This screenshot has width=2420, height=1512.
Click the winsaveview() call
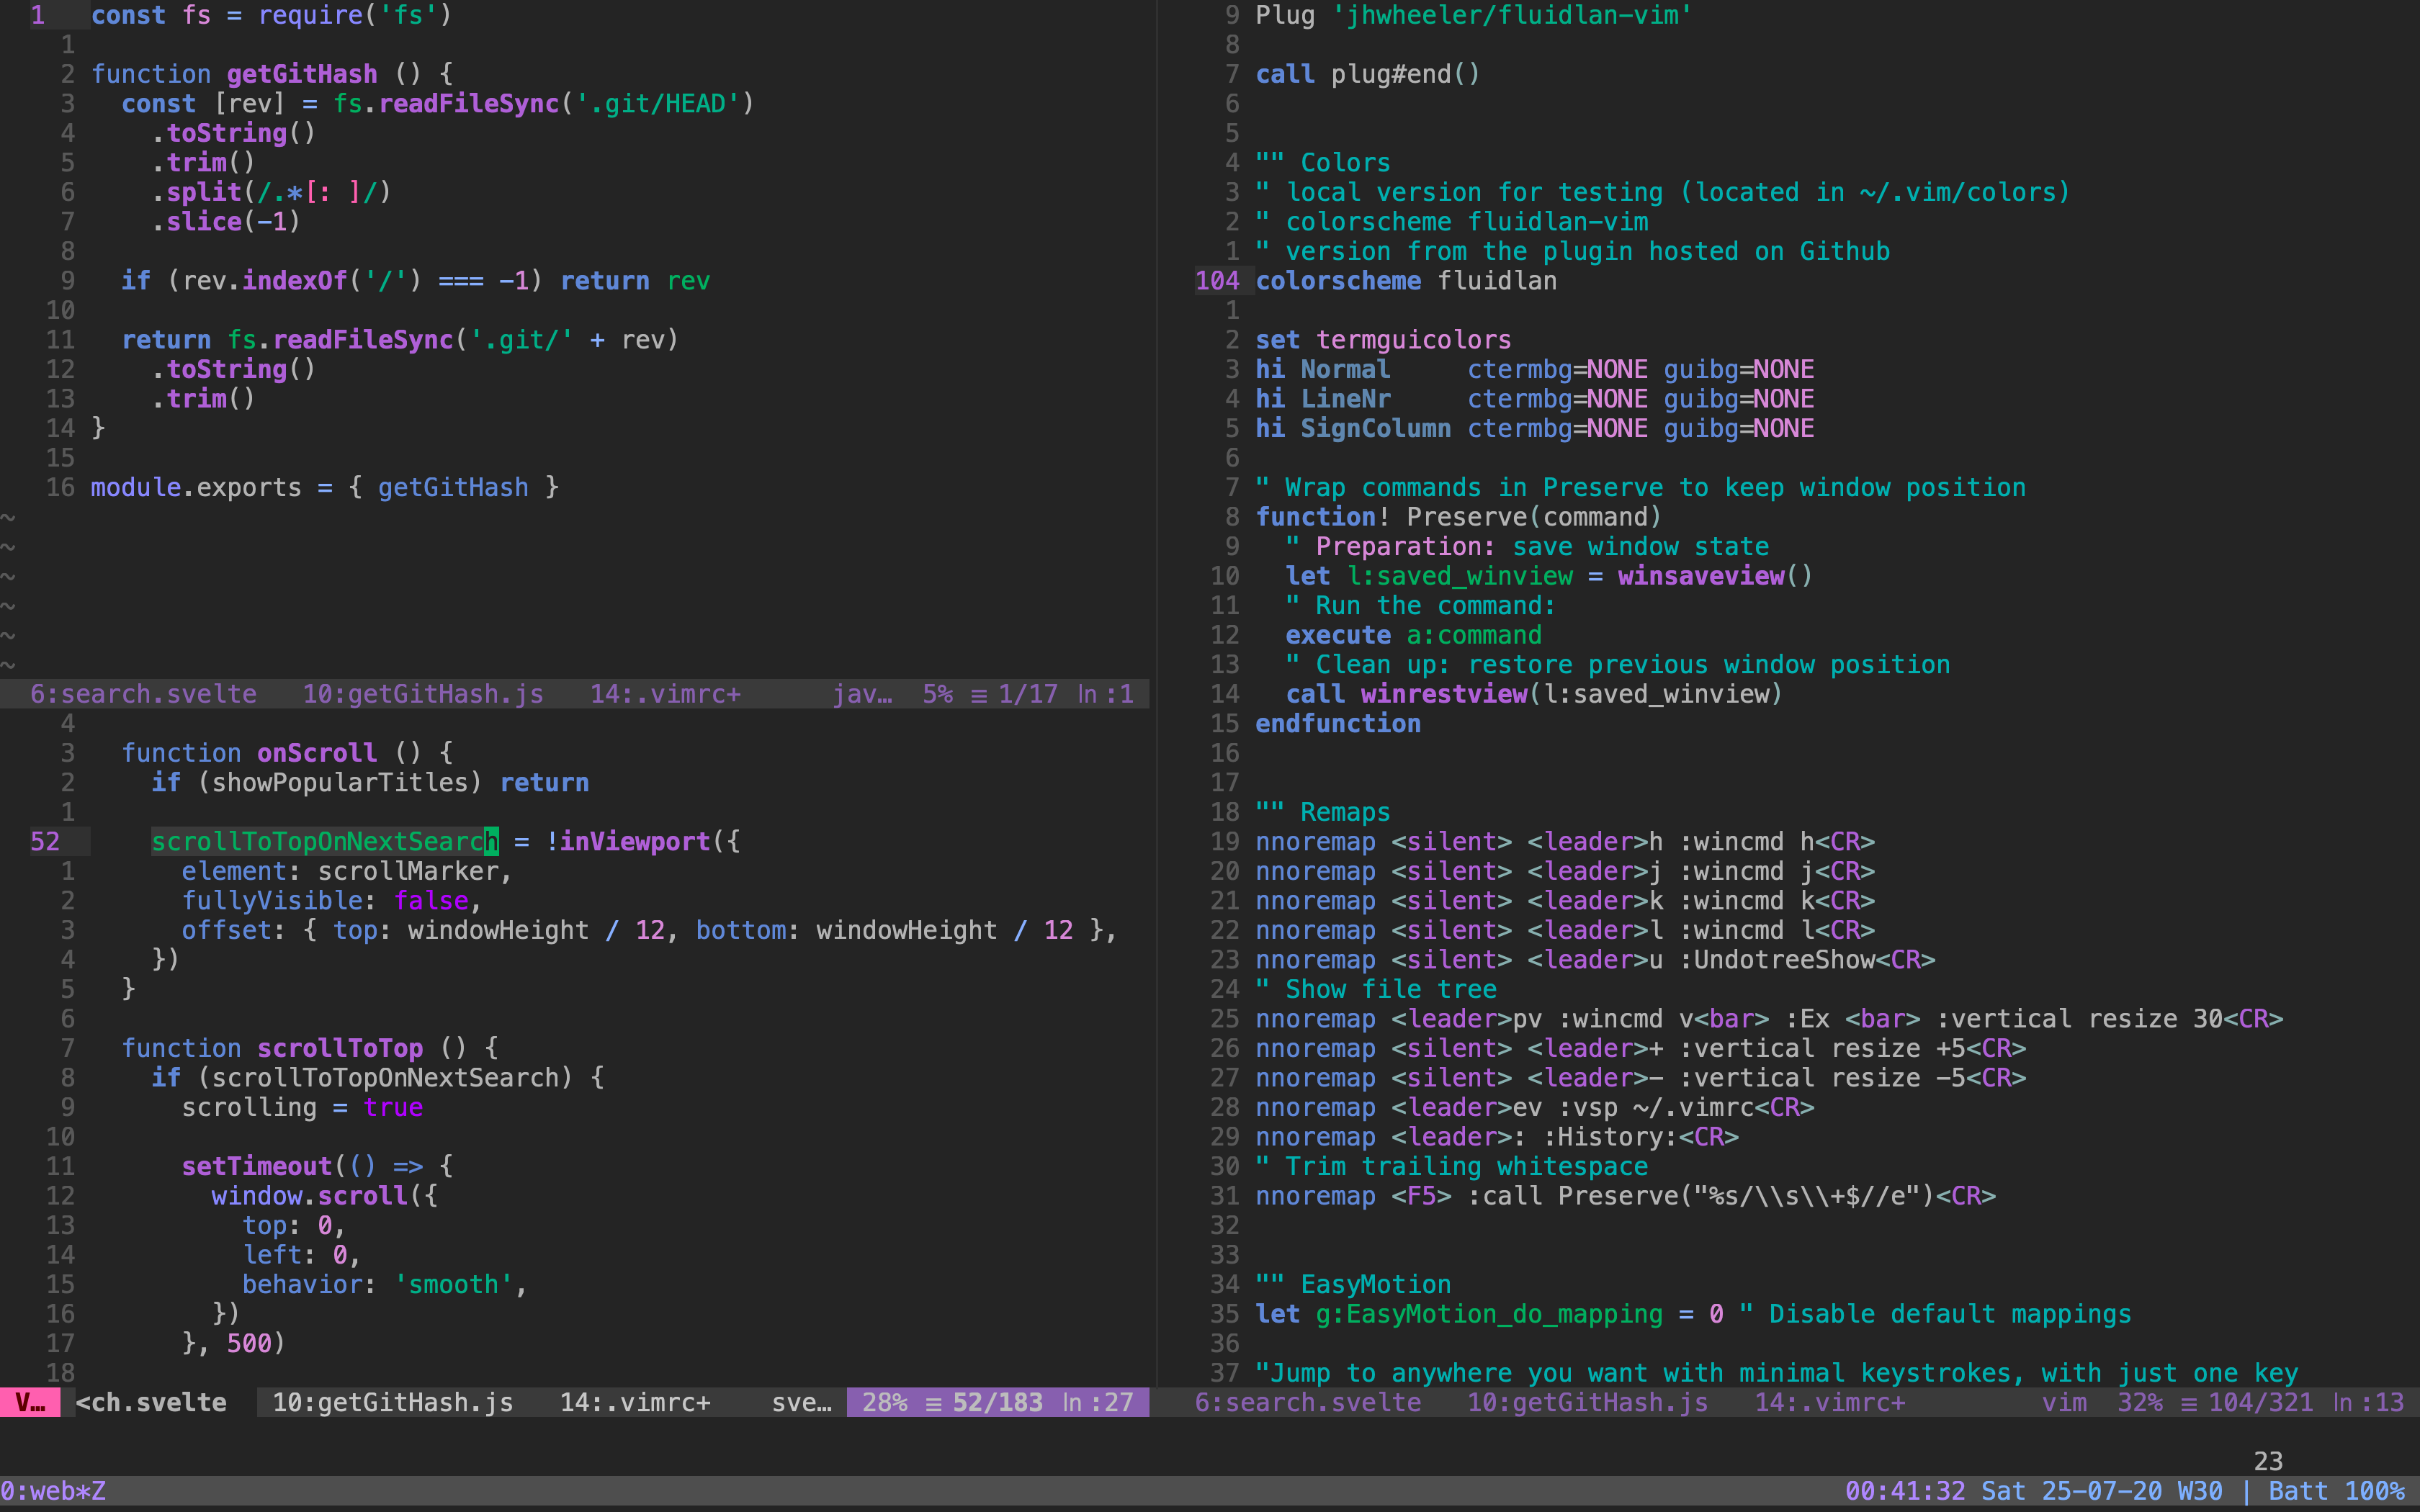tap(1716, 575)
